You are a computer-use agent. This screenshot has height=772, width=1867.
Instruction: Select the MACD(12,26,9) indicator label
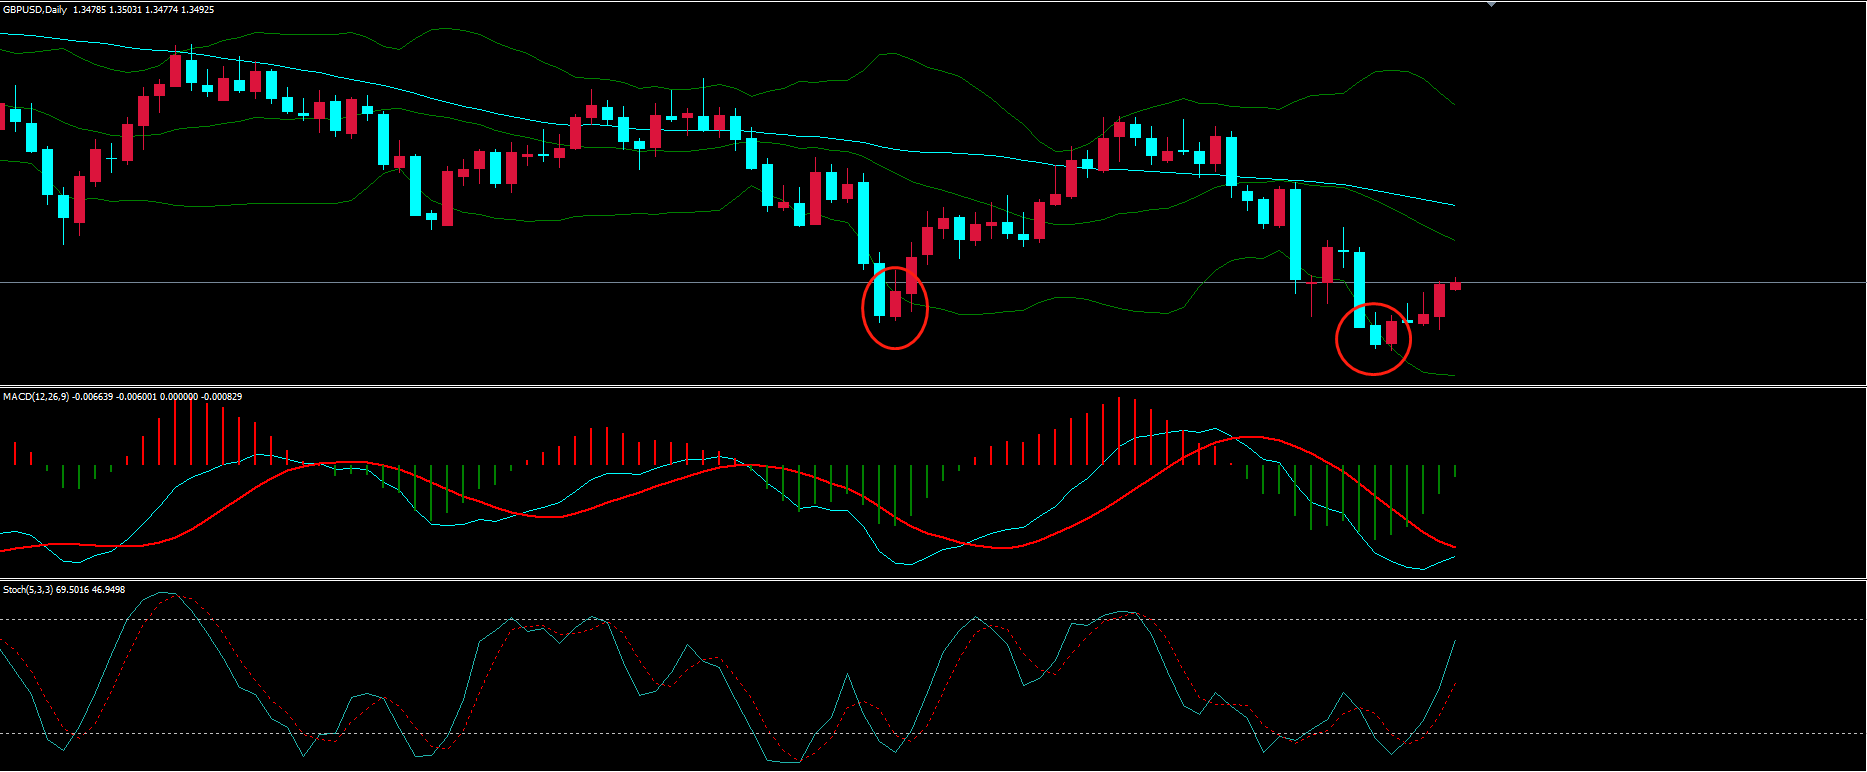36,397
